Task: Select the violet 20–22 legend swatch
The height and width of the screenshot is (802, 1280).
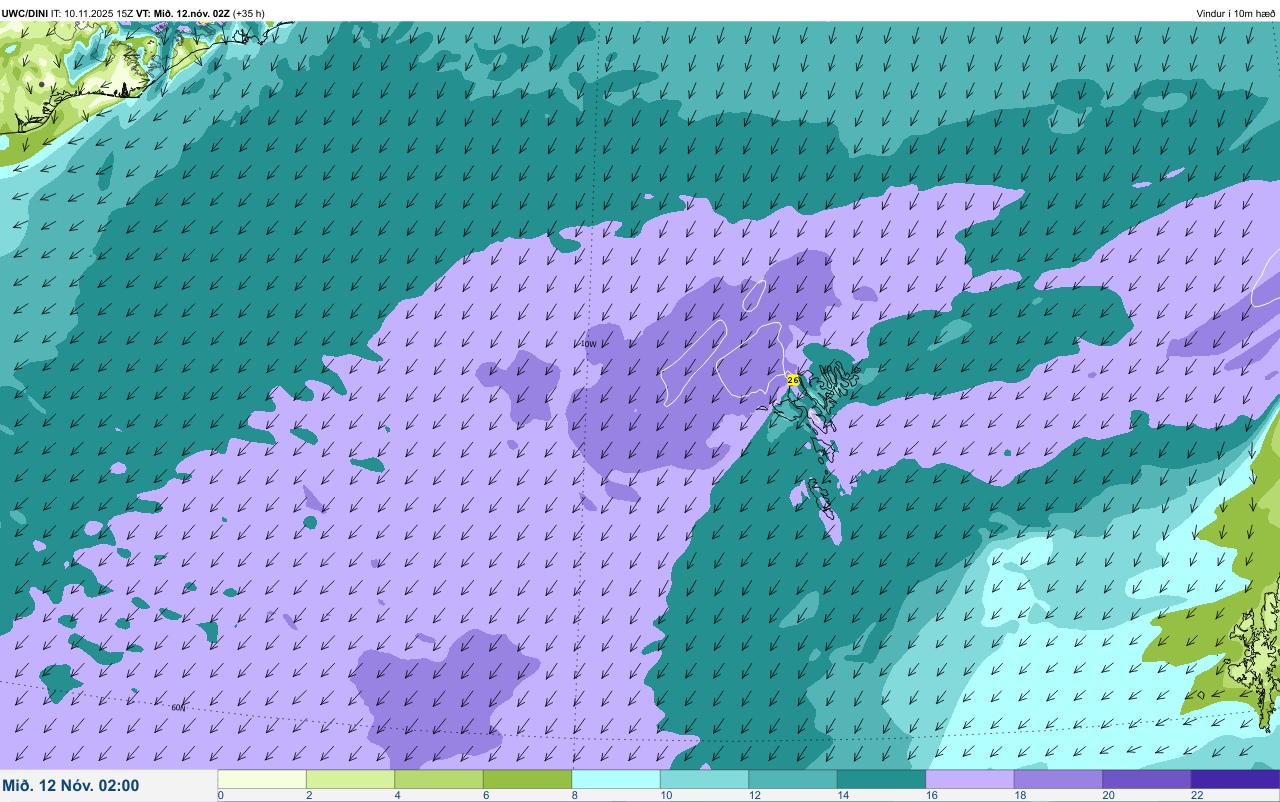Action: pyautogui.click(x=1147, y=779)
